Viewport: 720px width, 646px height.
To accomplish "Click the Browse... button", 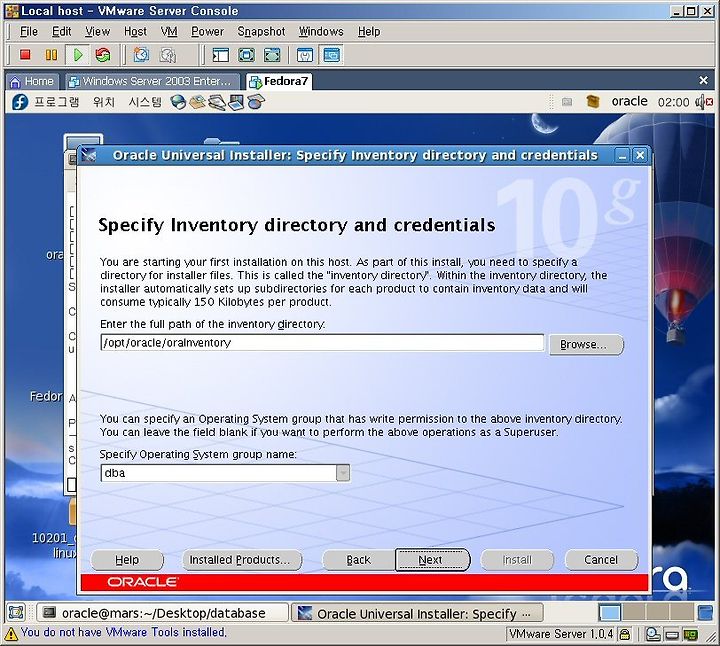I will coord(586,344).
